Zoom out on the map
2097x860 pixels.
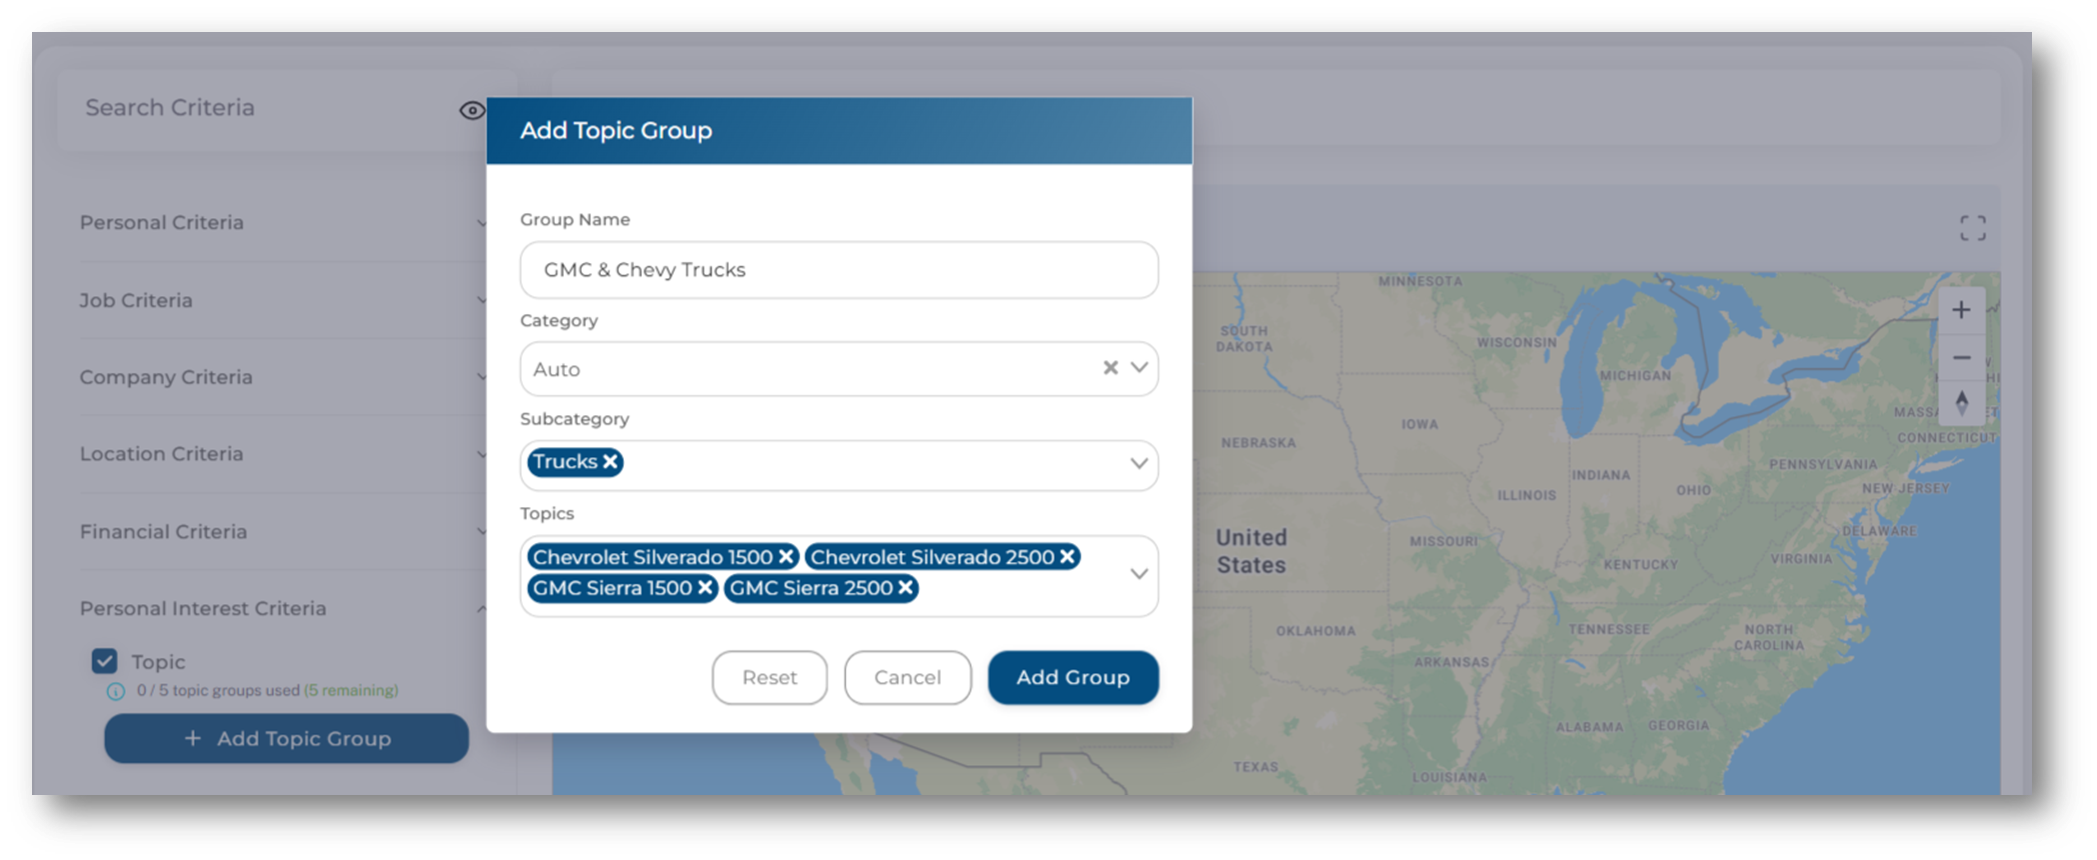[1961, 358]
